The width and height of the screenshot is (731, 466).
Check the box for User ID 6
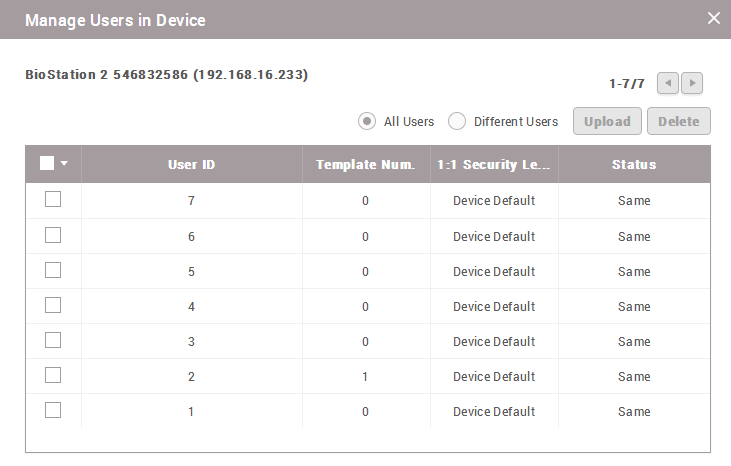[x=53, y=235]
